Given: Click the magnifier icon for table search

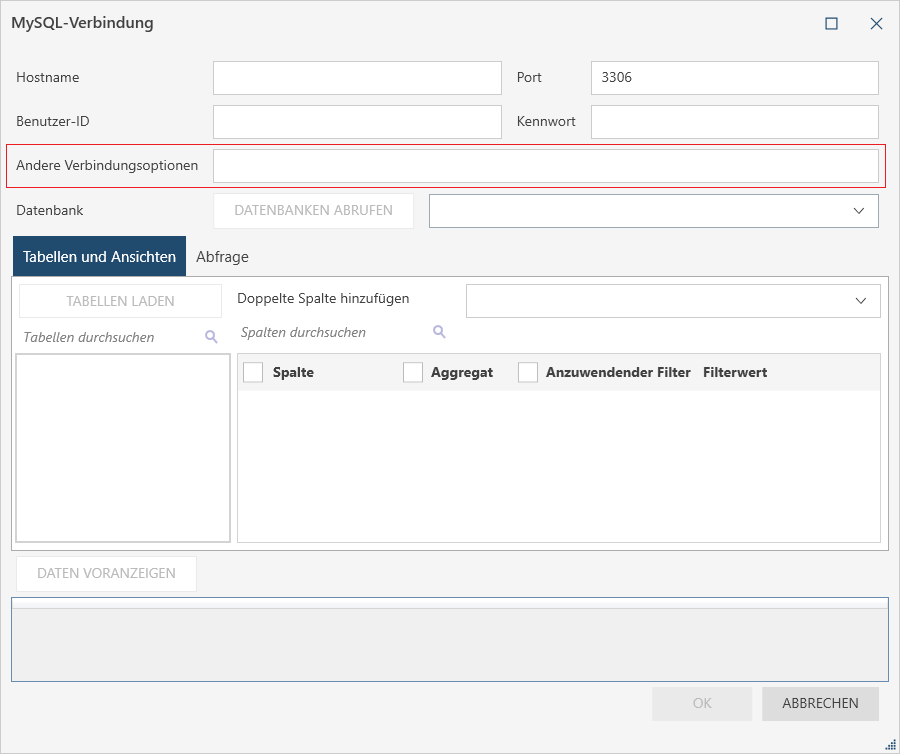Looking at the screenshot, I should tap(211, 337).
